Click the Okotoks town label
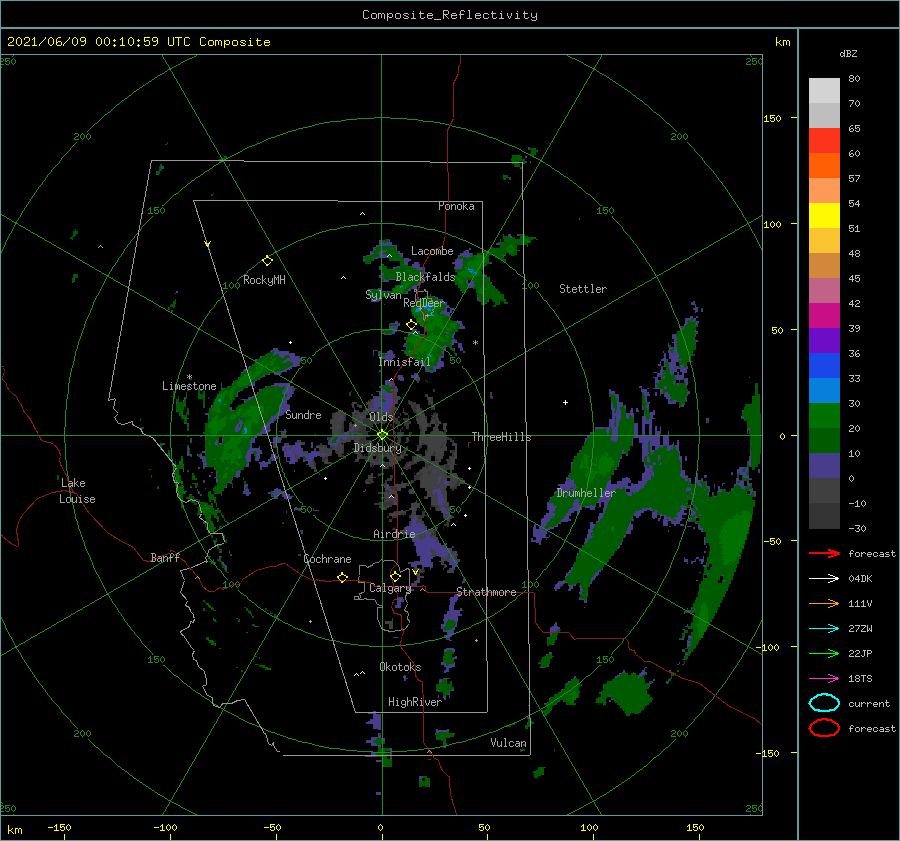 pyautogui.click(x=400, y=667)
